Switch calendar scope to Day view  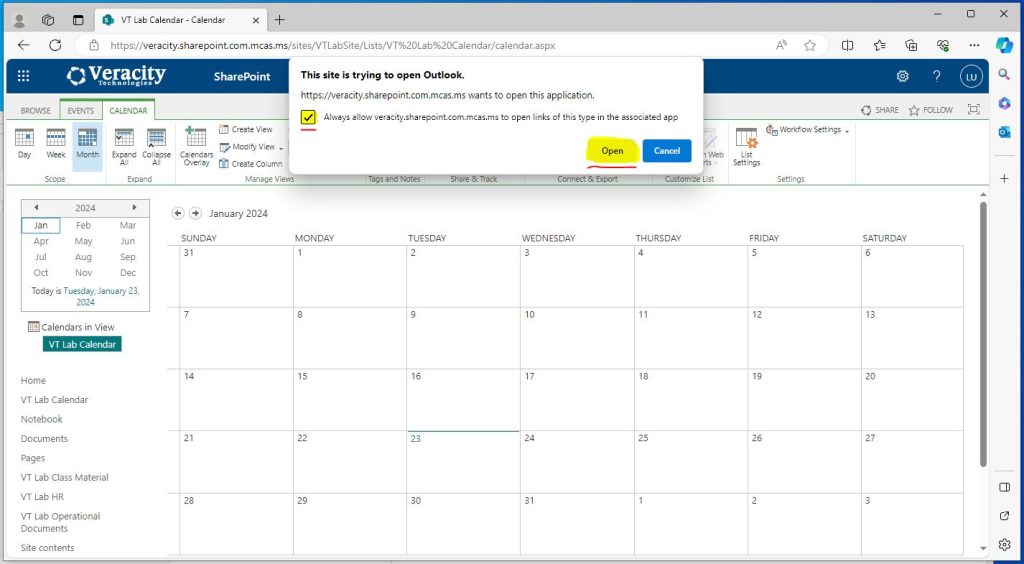point(24,142)
